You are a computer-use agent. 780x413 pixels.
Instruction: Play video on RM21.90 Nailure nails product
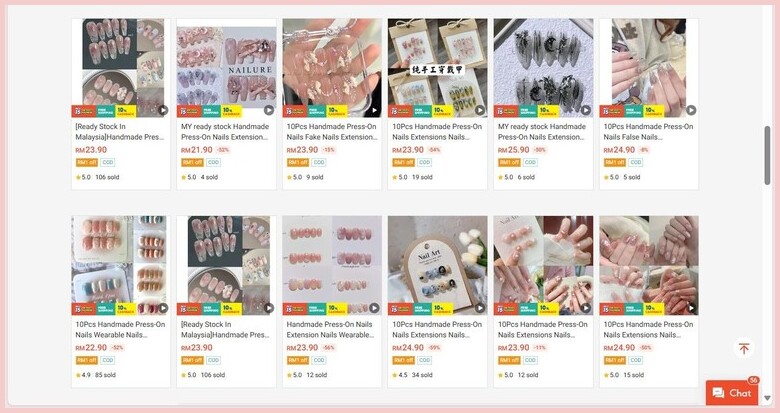coord(269,110)
